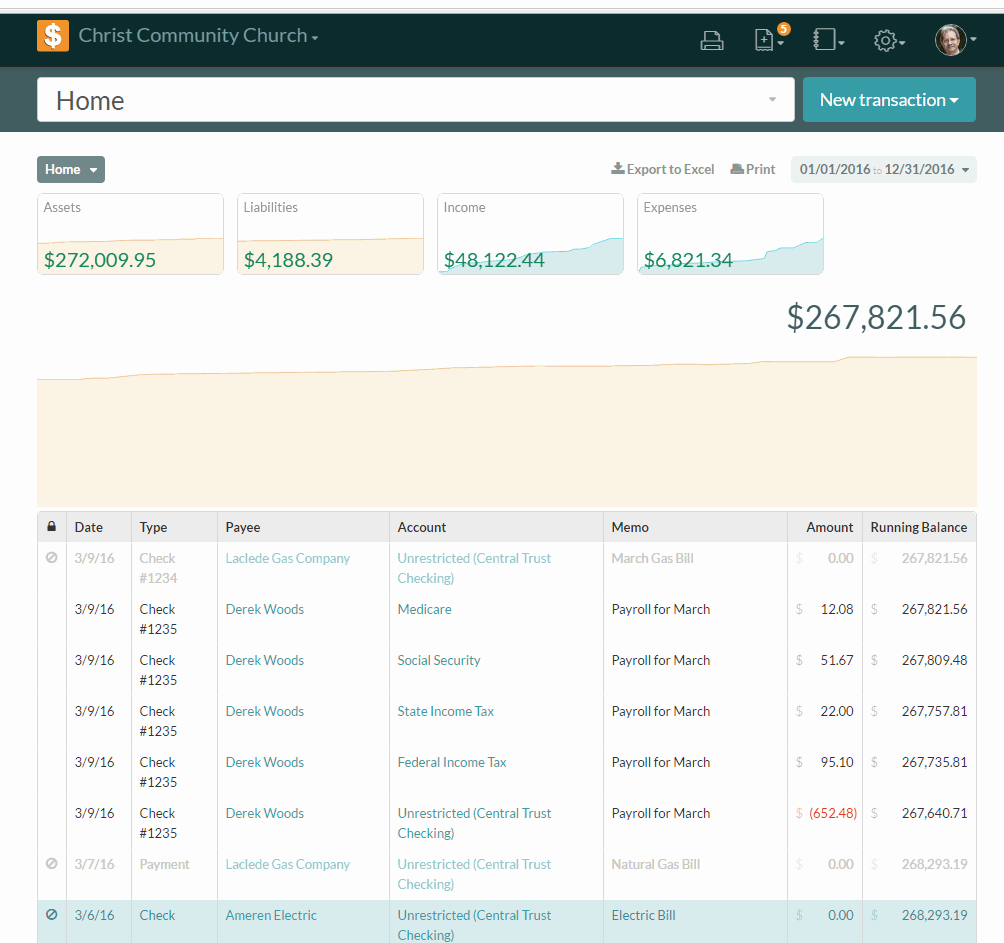Click Export to Excel link
The image size is (1004, 943).
(x=663, y=170)
